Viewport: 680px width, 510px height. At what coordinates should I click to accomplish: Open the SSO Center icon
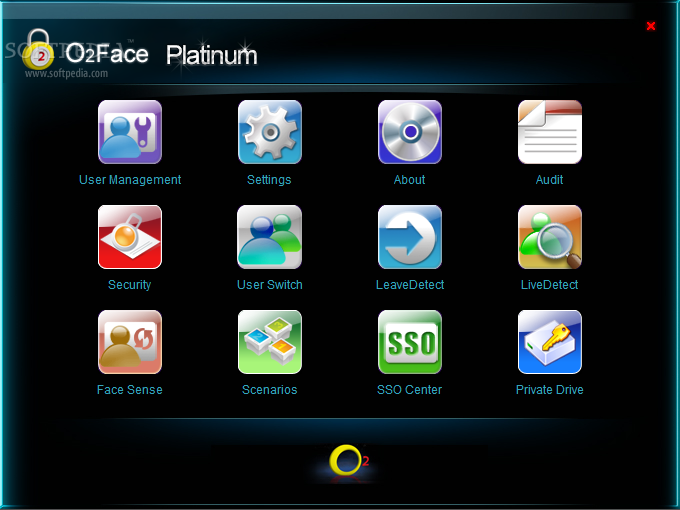[x=410, y=342]
